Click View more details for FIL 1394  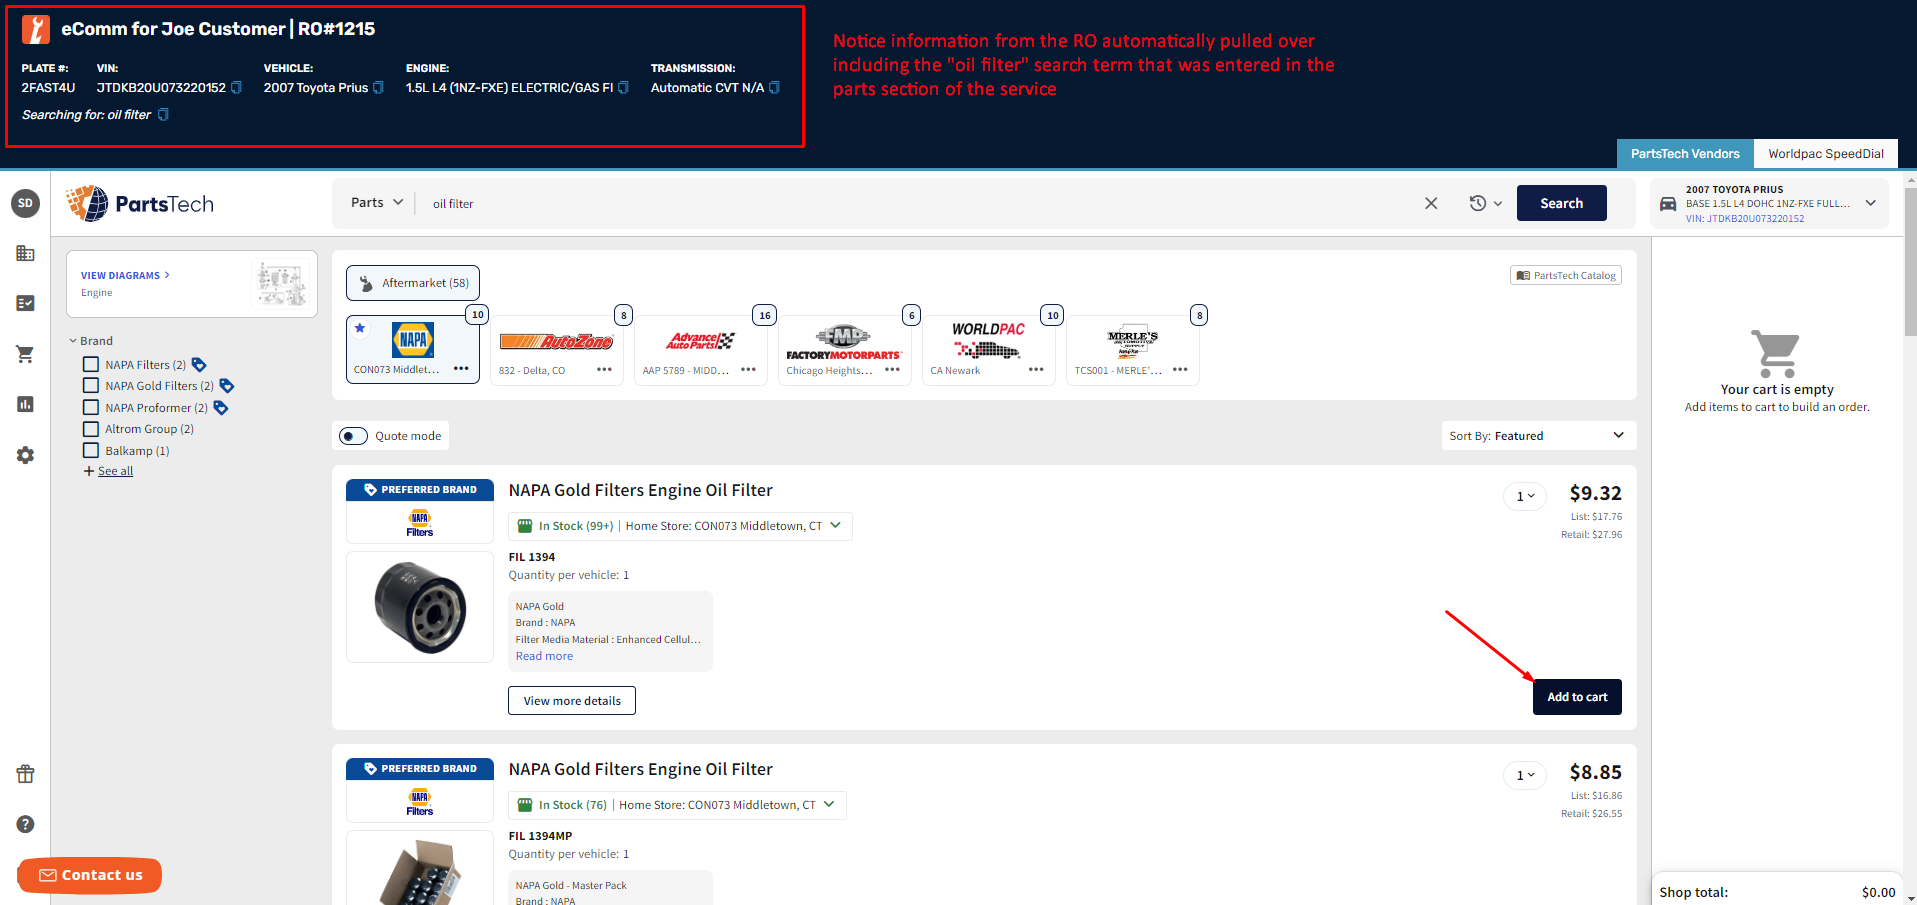click(572, 701)
